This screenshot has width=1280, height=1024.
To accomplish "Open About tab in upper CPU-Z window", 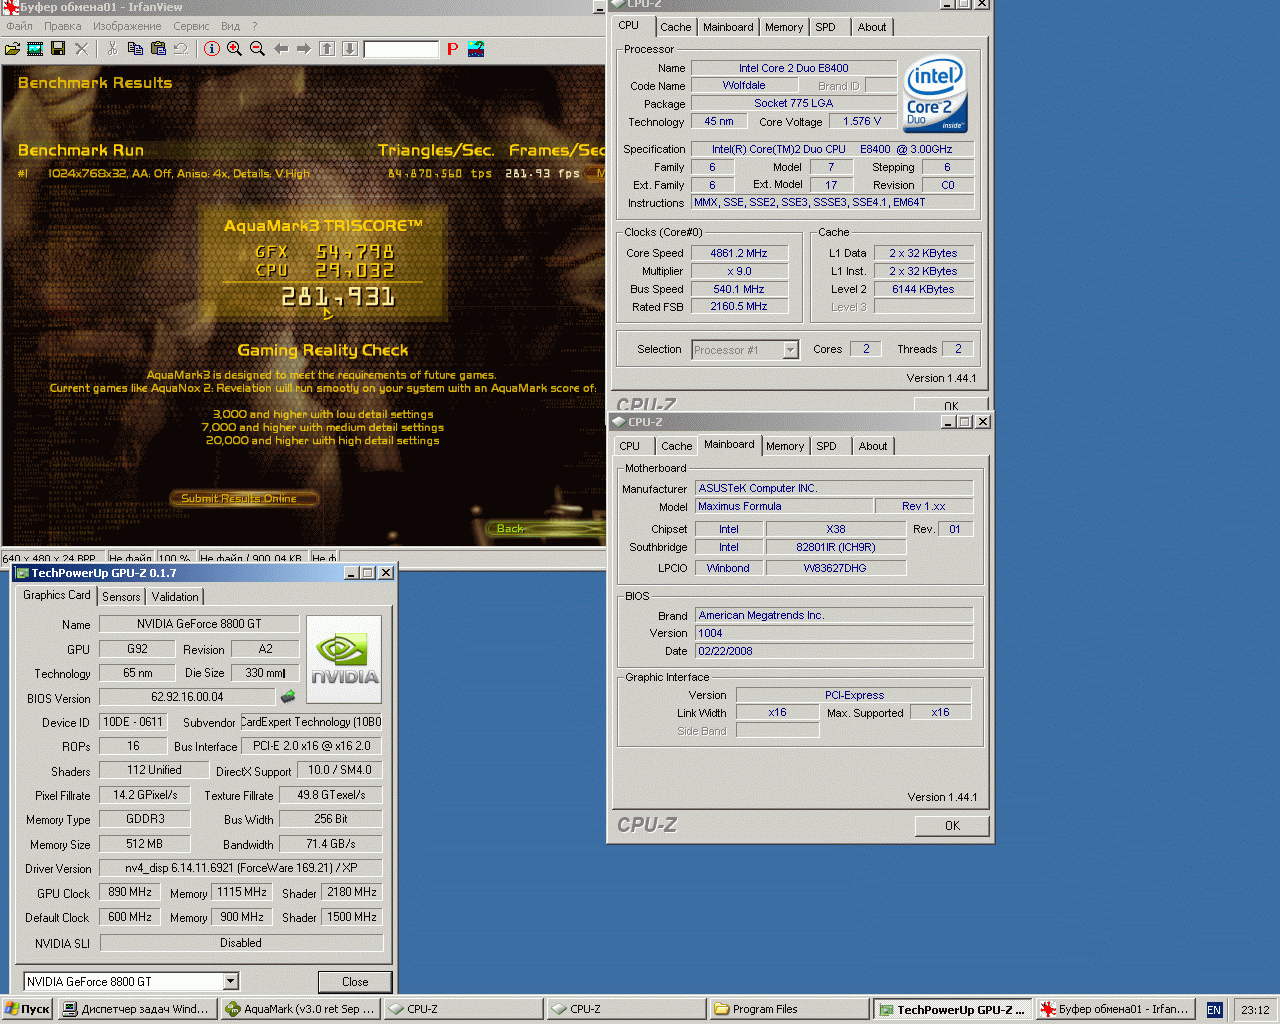I will click(872, 27).
